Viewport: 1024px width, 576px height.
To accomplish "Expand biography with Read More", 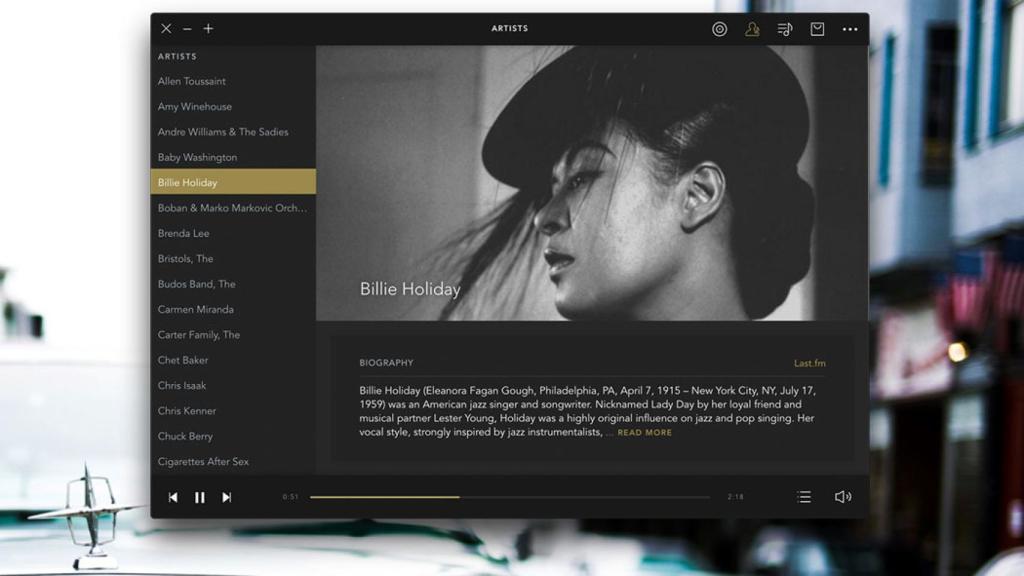I will coord(644,433).
